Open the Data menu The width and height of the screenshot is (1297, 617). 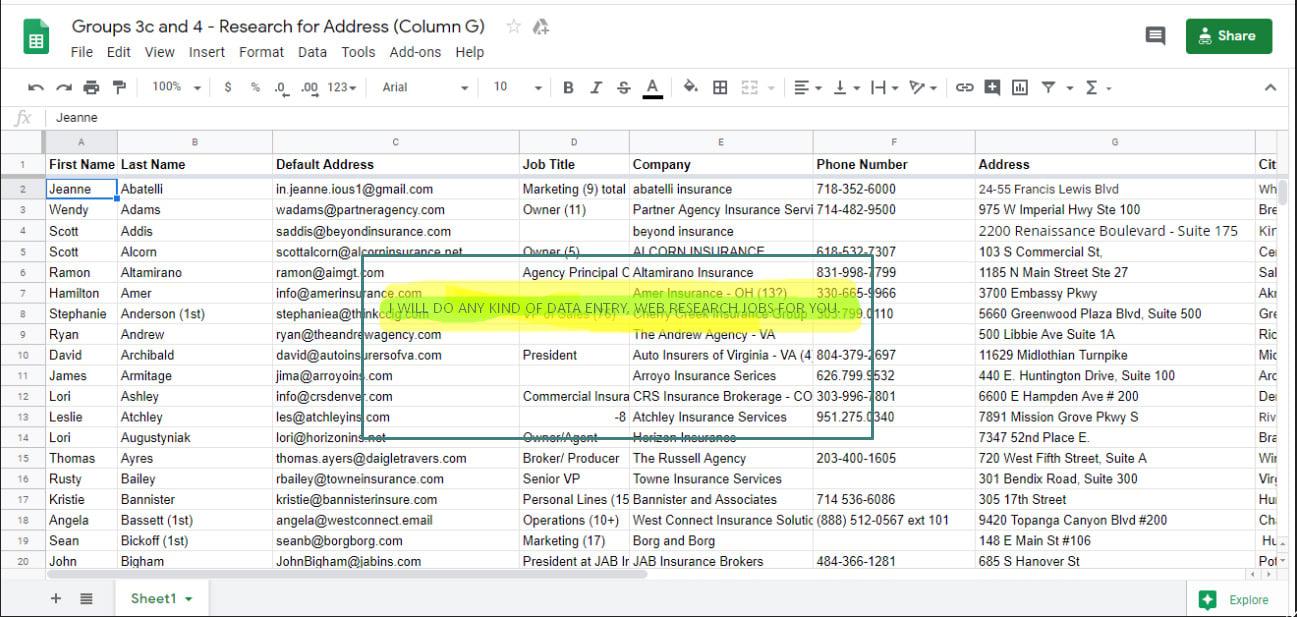pos(312,52)
